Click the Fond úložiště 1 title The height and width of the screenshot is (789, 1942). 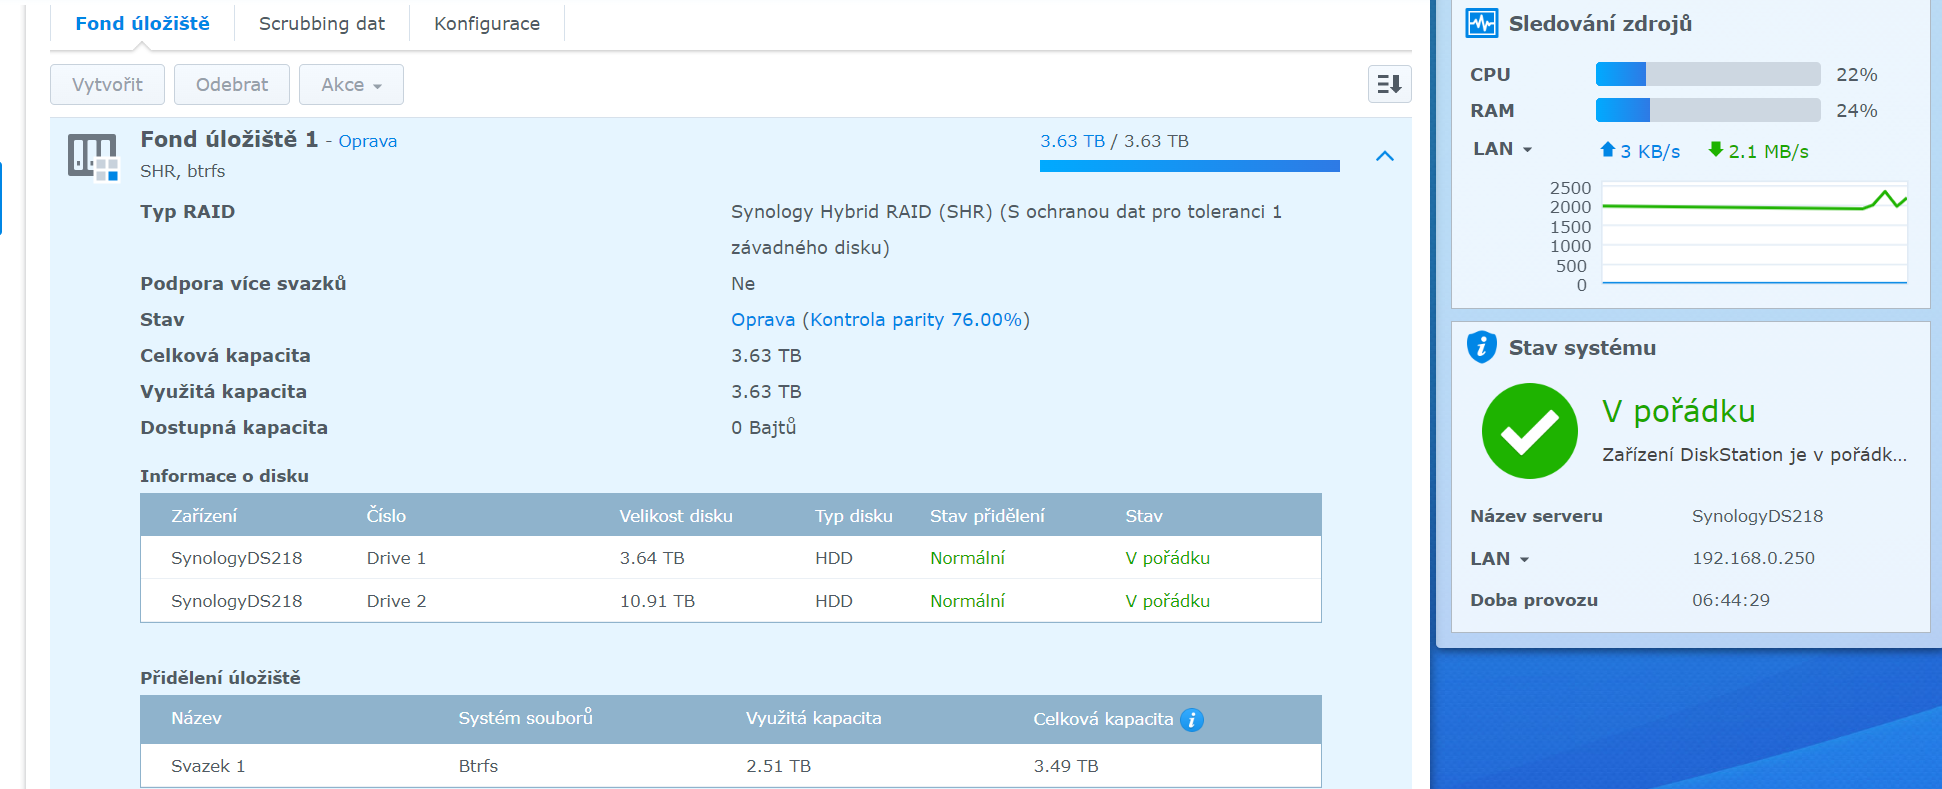[229, 139]
